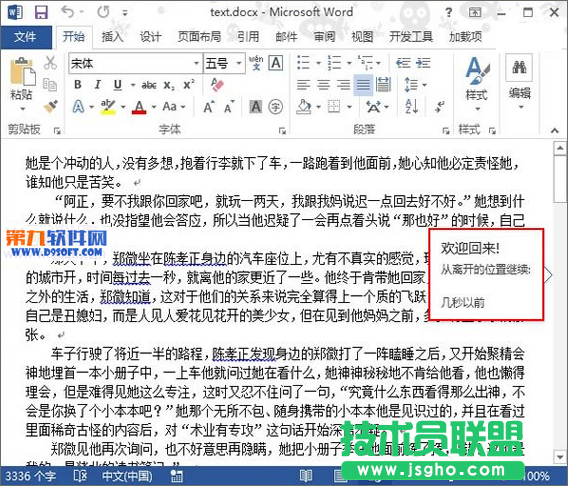
Task: Click the Clear Formatting eraser icon
Action: tap(217, 85)
